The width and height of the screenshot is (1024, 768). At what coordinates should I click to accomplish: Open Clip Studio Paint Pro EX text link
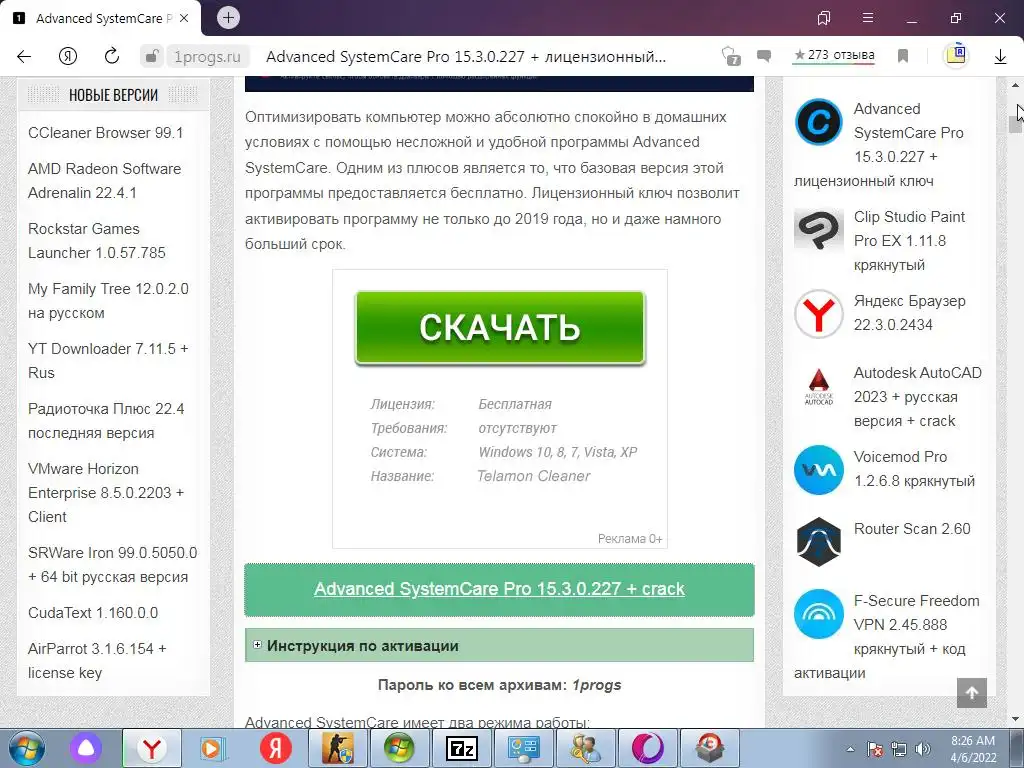coord(909,240)
